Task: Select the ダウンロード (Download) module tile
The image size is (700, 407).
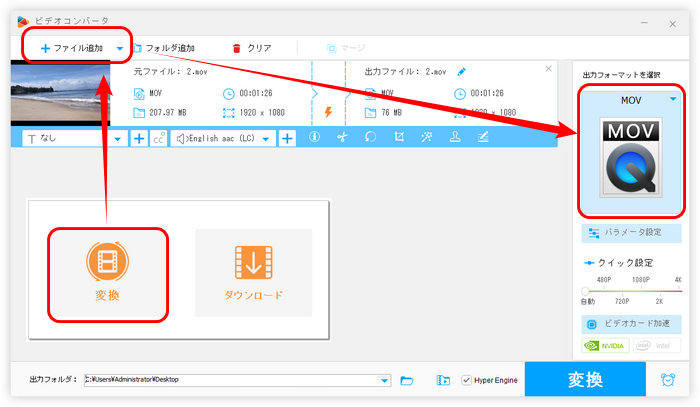Action: pyautogui.click(x=254, y=273)
